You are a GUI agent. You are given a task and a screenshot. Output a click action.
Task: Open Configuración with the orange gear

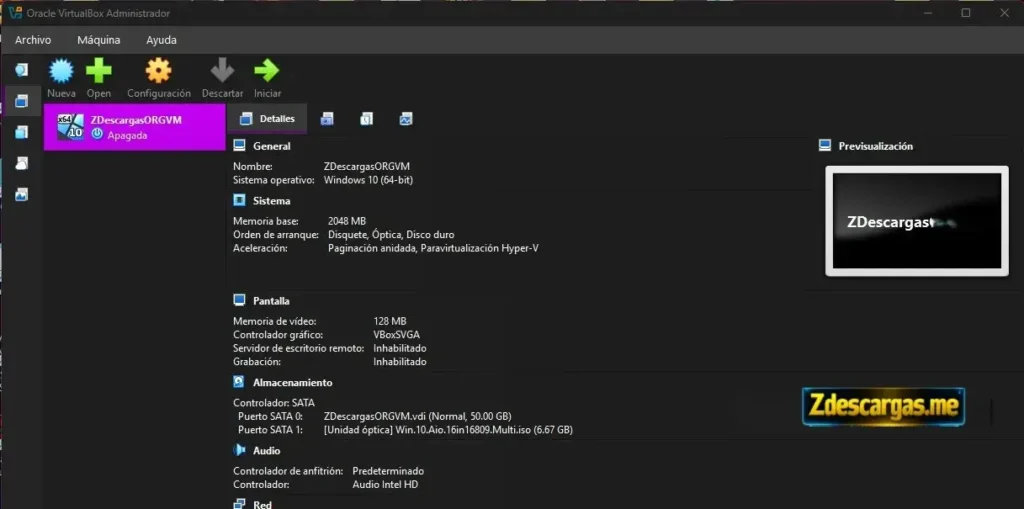(x=158, y=70)
